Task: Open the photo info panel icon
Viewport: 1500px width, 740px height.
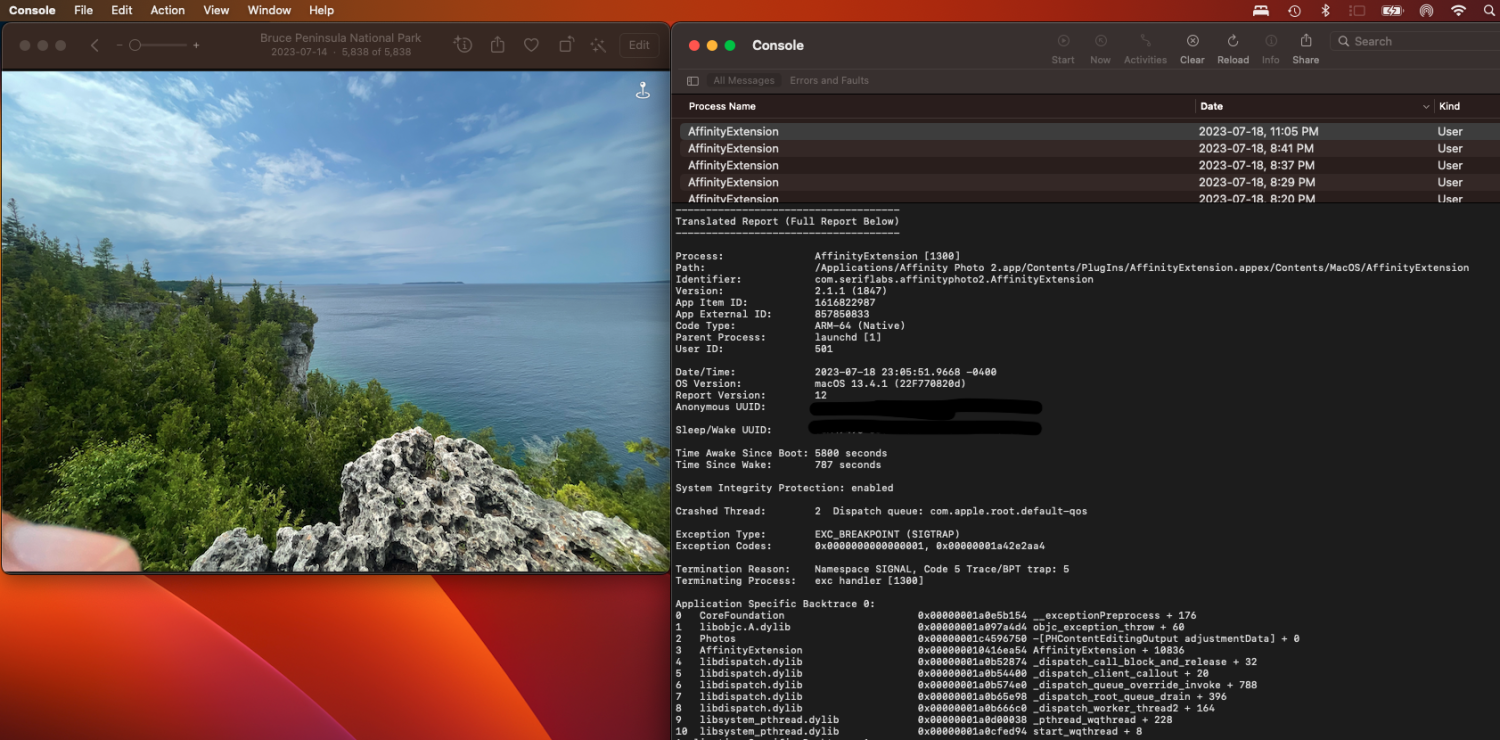Action: [462, 45]
